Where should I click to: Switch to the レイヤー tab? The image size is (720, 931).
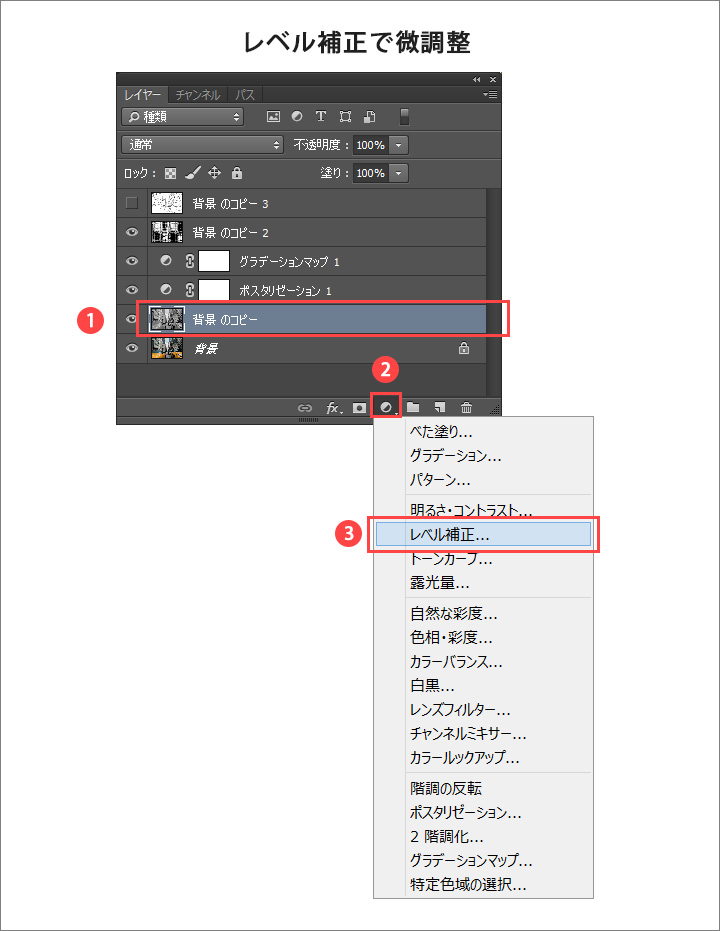click(142, 94)
